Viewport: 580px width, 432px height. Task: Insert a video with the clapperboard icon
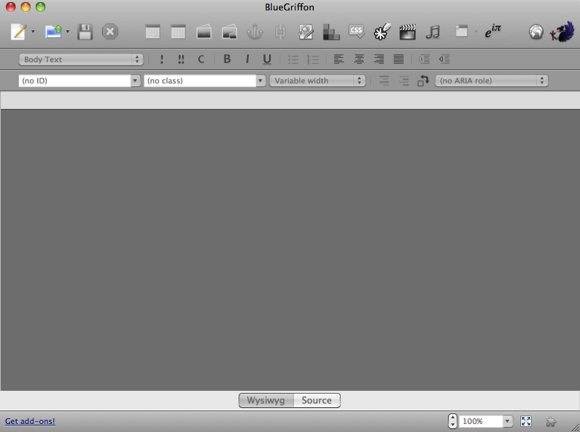408,32
